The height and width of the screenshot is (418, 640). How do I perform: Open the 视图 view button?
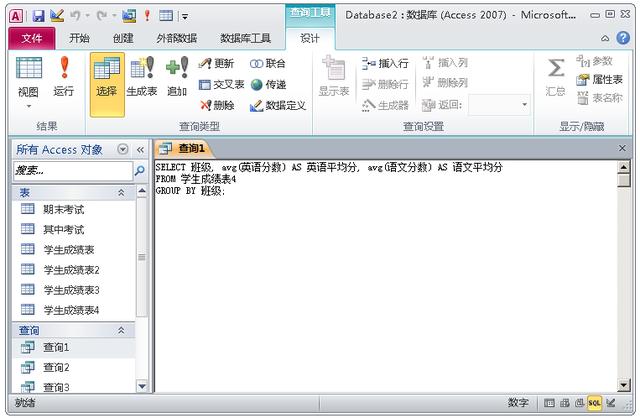click(x=29, y=77)
